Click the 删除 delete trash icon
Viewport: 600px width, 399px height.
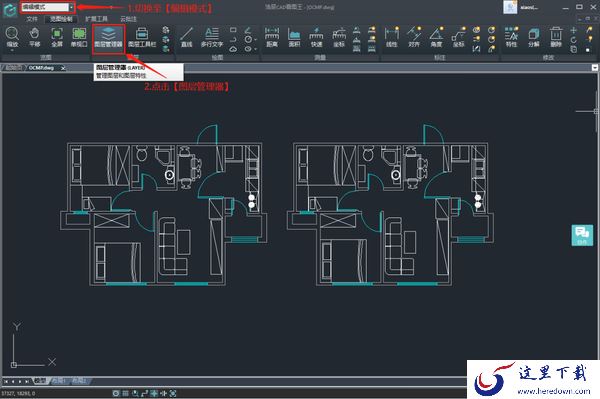tap(556, 37)
